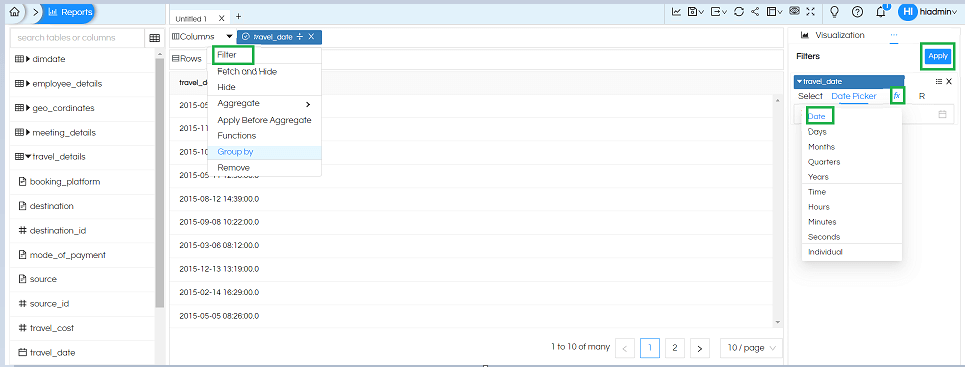Open the notifications bell

[881, 11]
